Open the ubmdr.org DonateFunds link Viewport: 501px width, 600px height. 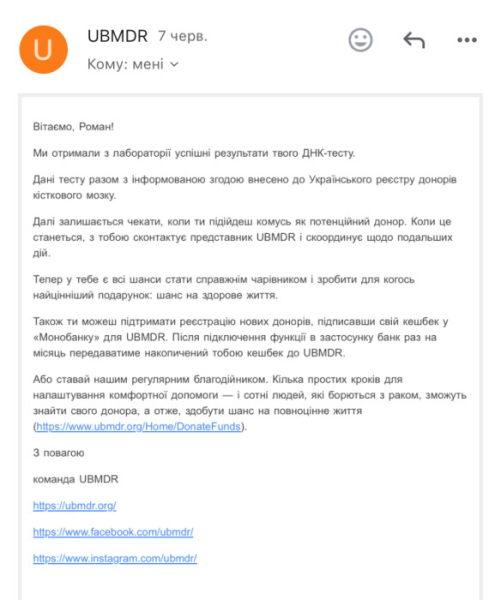point(139,426)
